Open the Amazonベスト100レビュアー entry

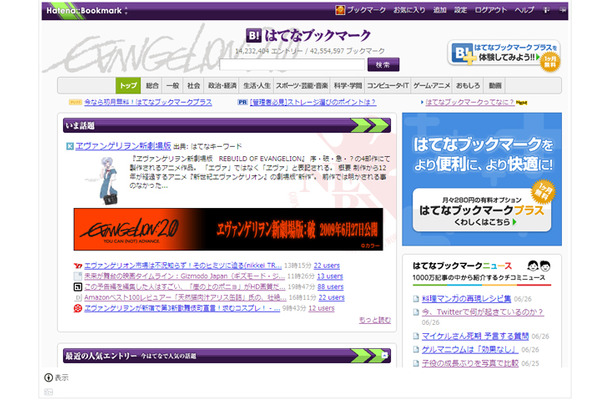[x=185, y=298]
